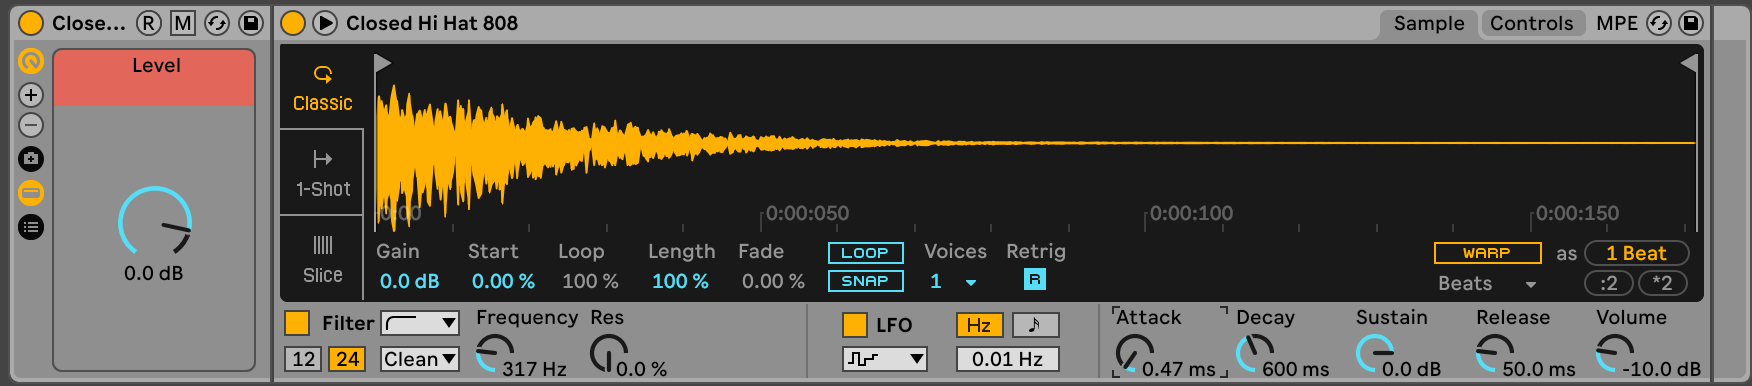This screenshot has height=386, width=1752.
Task: Switch to Slice playback mode
Action: click(x=323, y=259)
